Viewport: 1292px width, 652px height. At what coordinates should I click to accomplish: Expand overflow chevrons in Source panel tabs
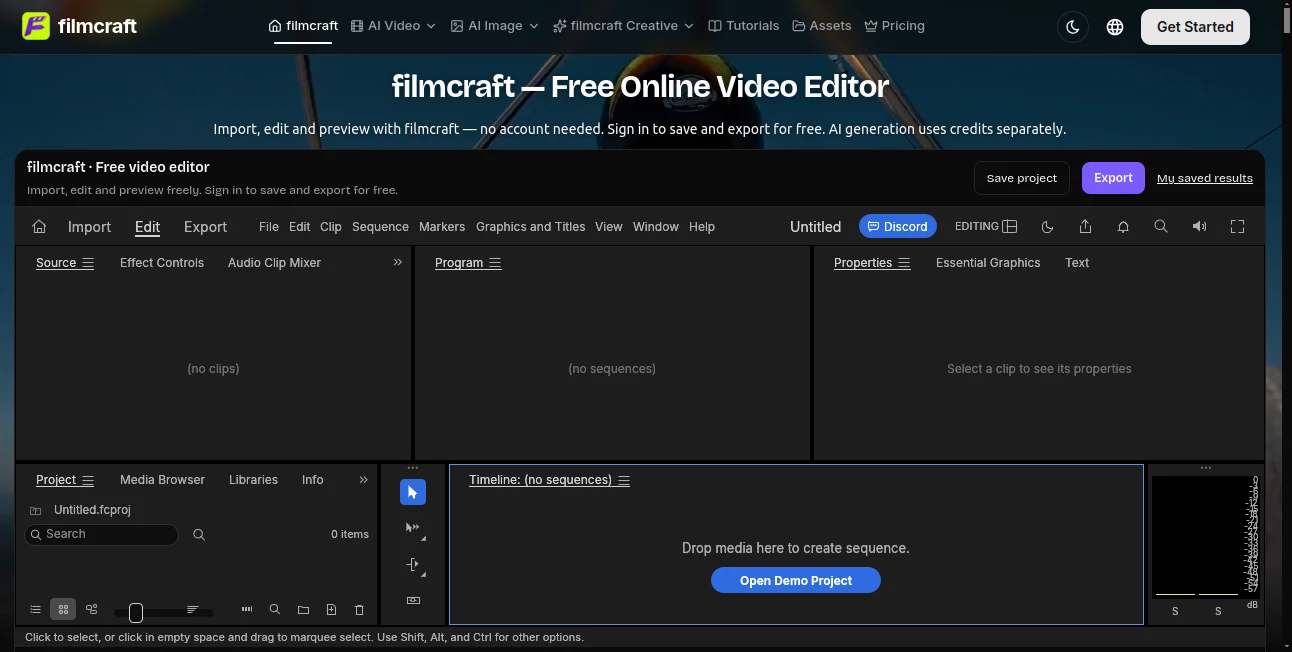[x=397, y=262]
